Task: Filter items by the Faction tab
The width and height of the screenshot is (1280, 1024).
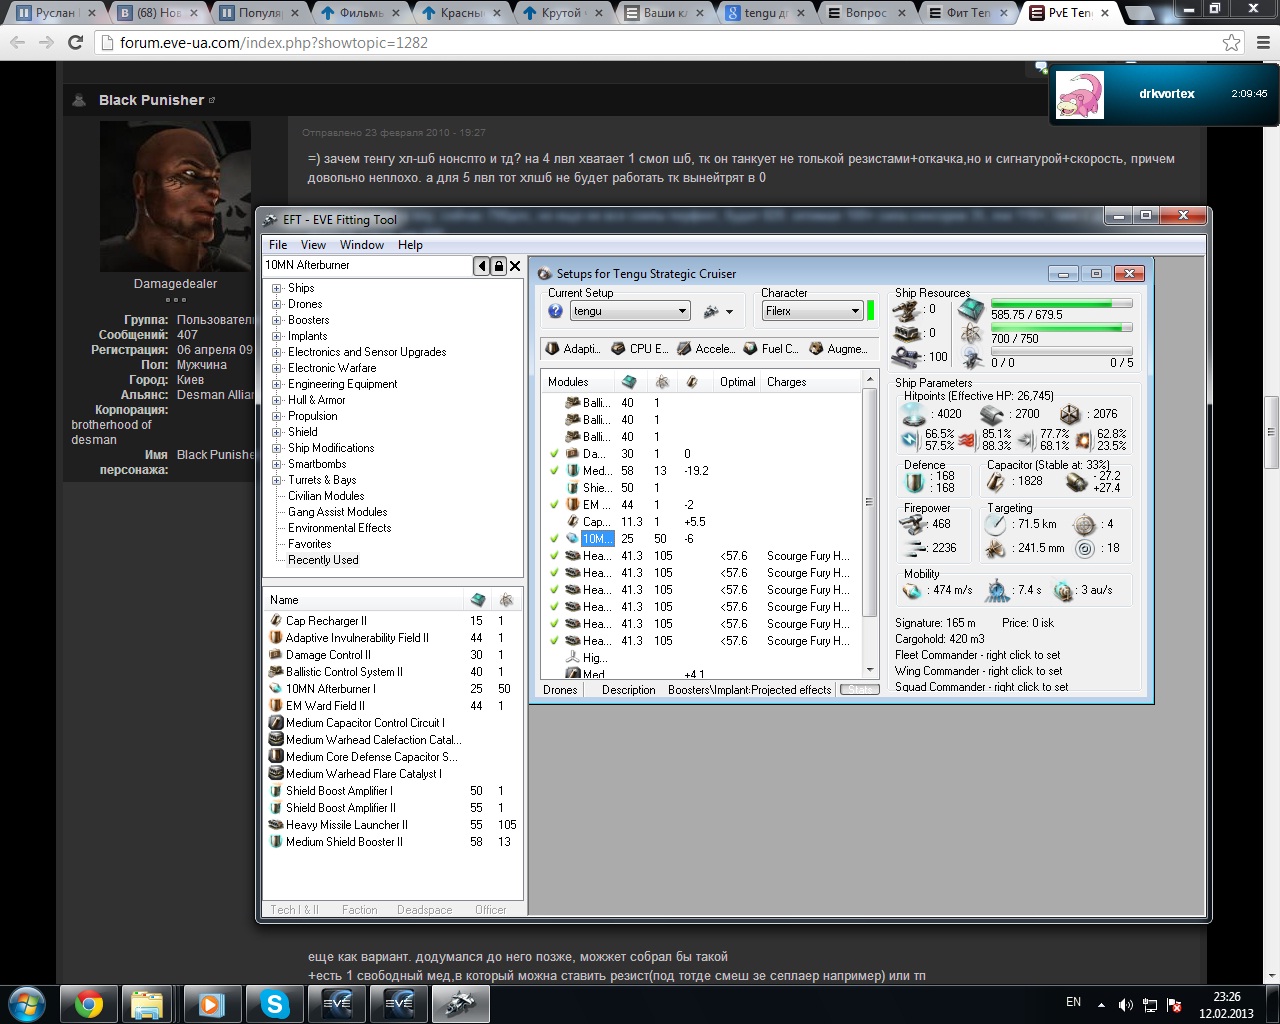Action: click(x=359, y=910)
